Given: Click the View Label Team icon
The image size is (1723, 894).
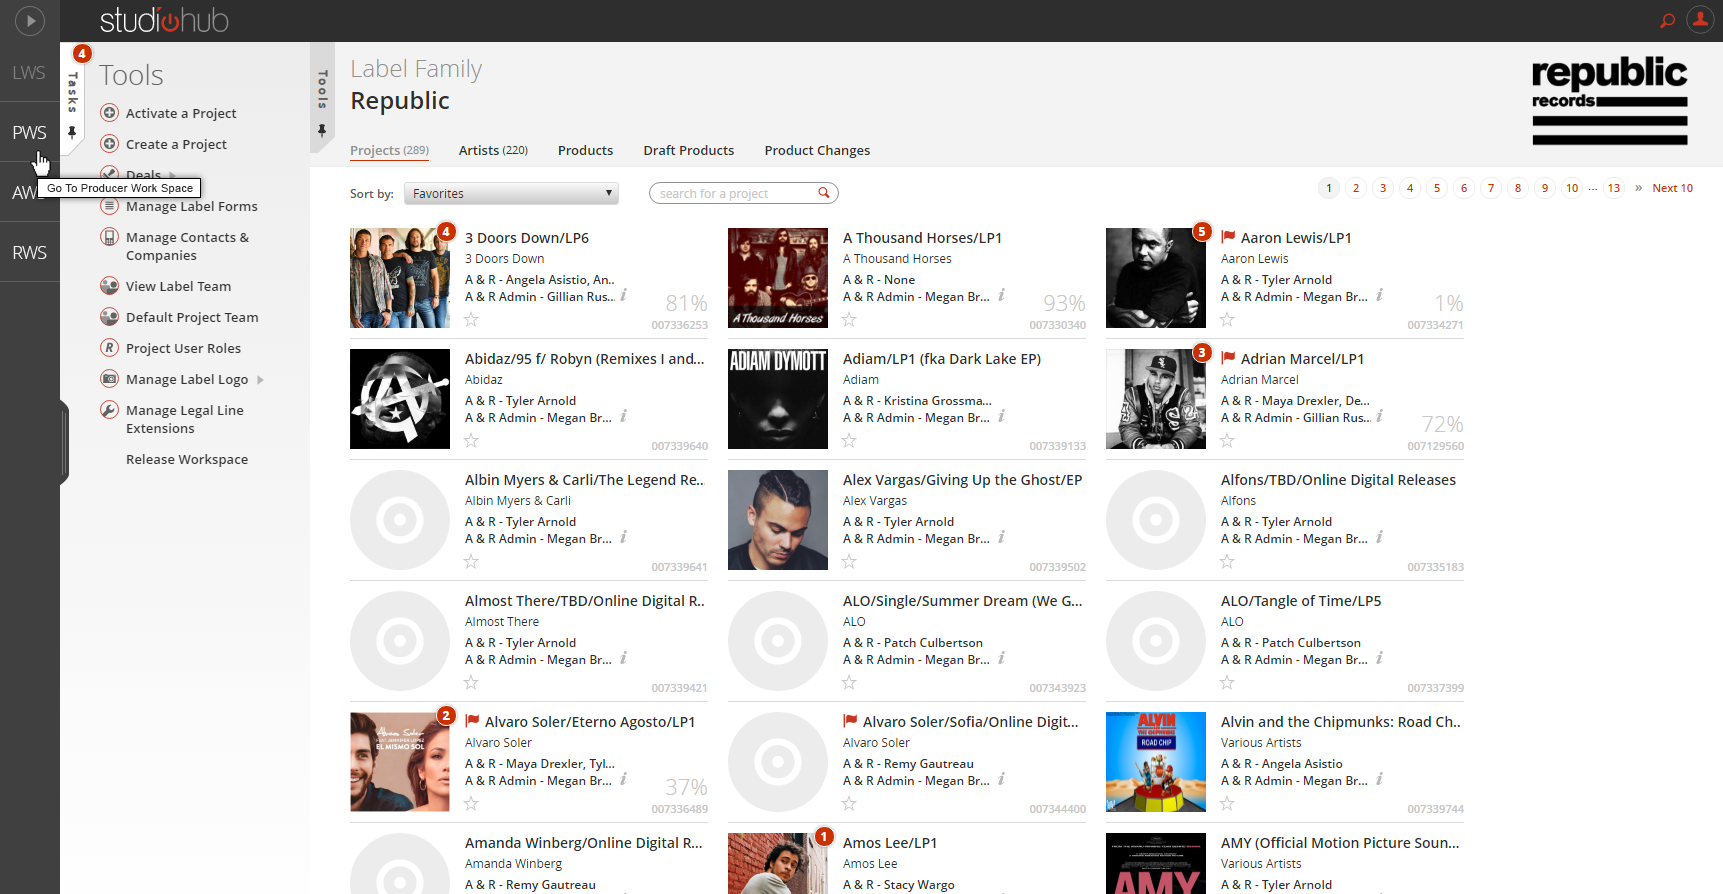Looking at the screenshot, I should click(x=110, y=286).
